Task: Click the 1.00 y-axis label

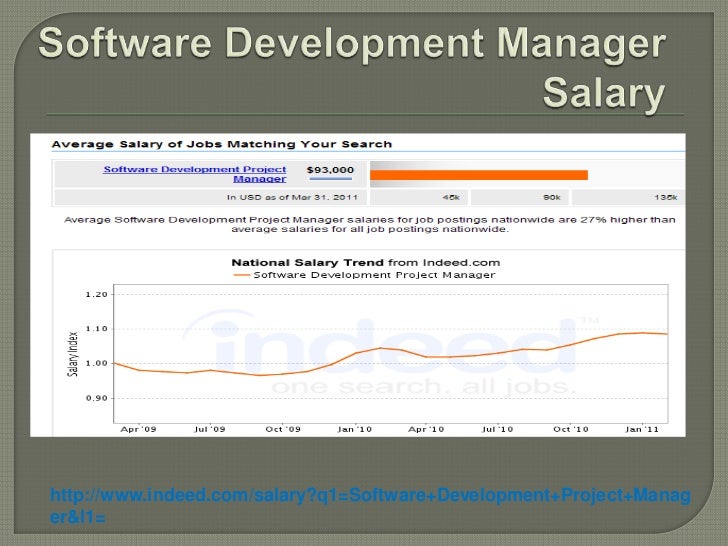Action: pos(97,364)
